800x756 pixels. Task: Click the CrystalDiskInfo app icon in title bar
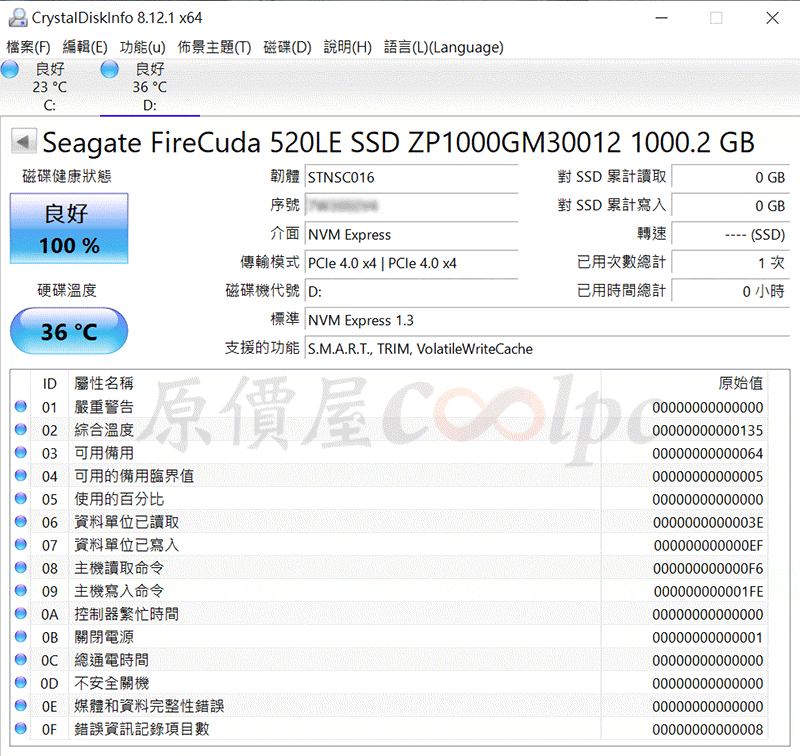(18, 18)
